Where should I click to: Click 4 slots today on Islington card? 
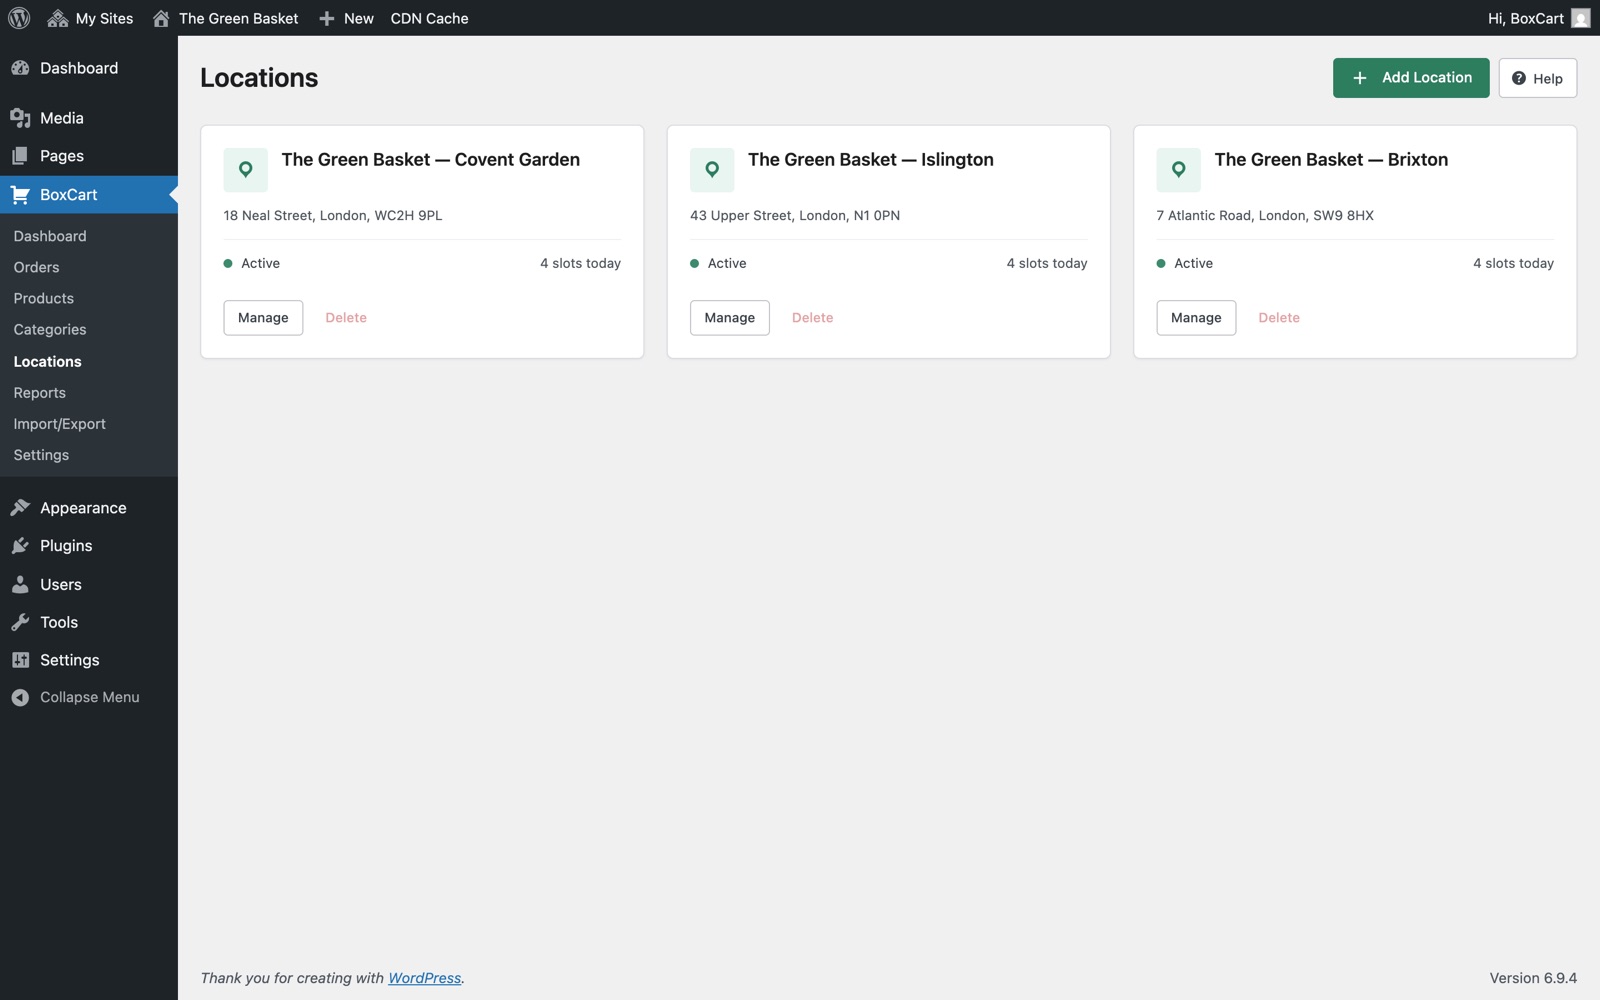pyautogui.click(x=1047, y=263)
